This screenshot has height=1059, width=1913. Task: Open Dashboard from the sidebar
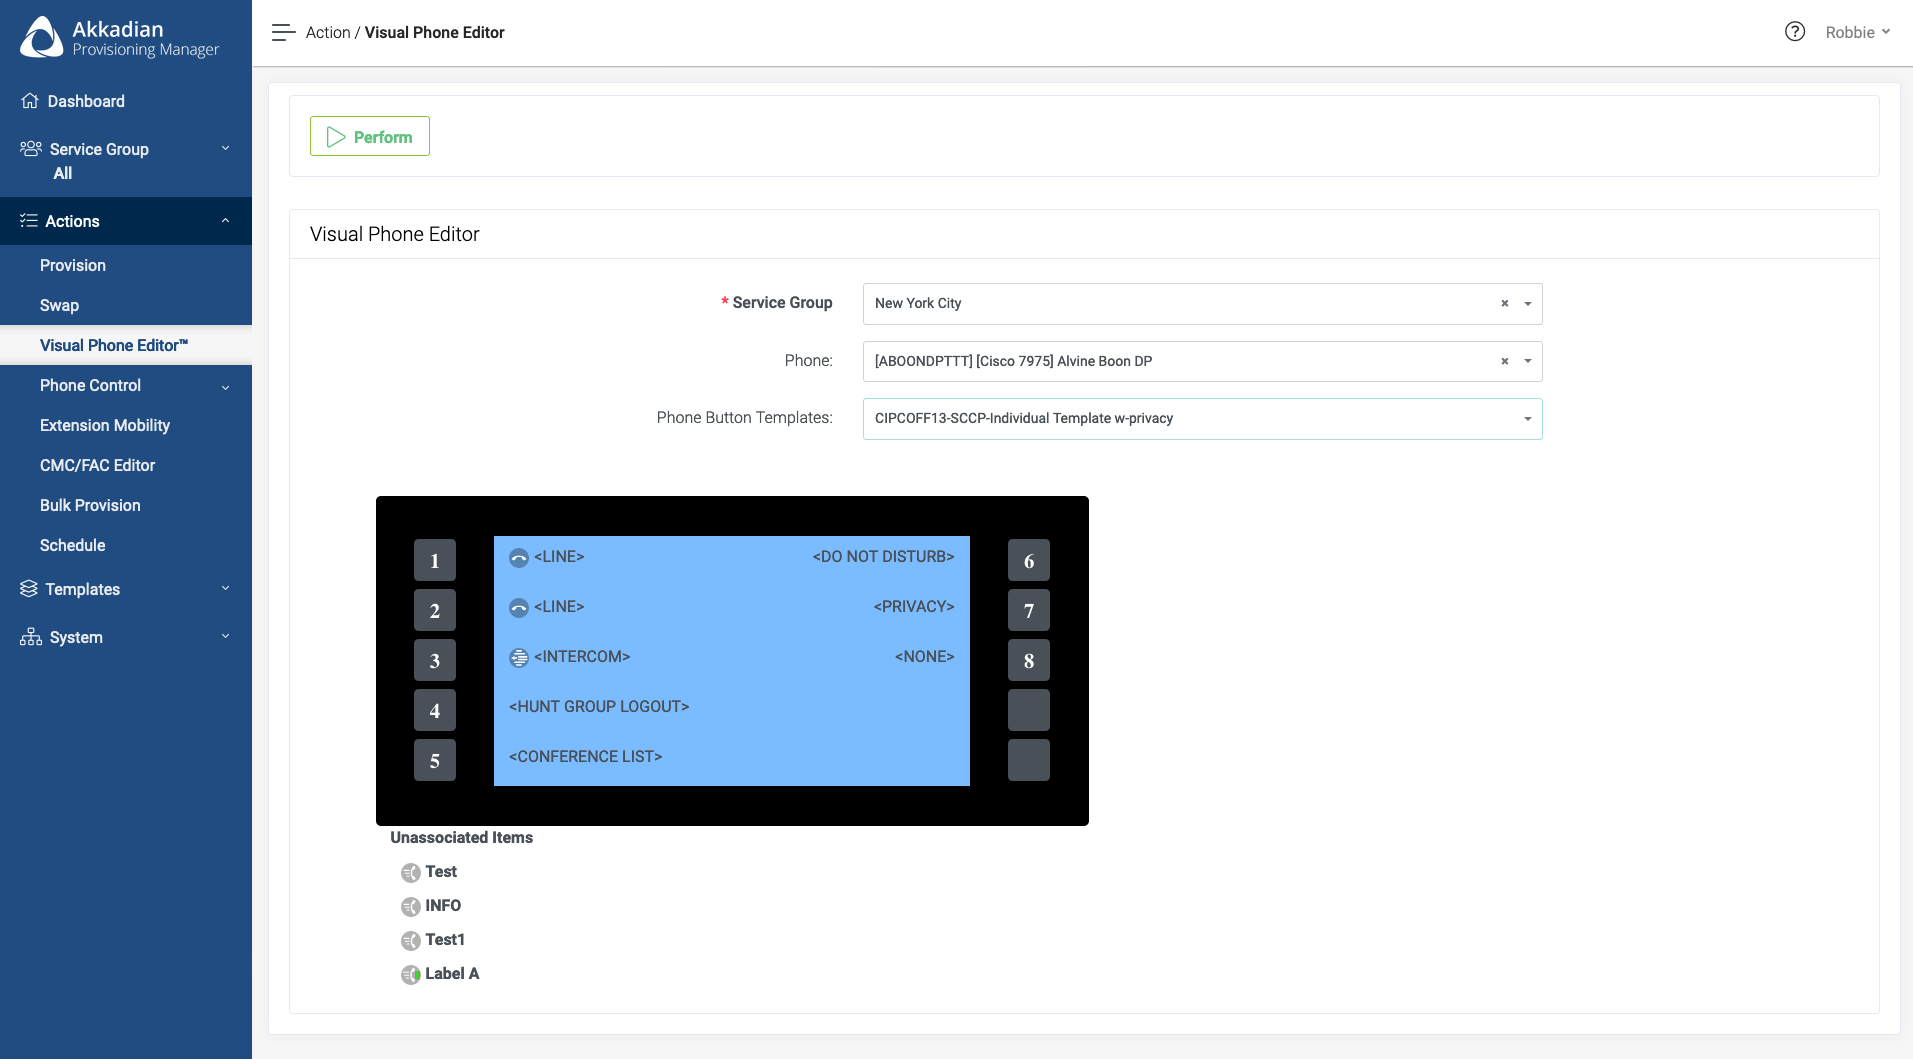pyautogui.click(x=126, y=101)
